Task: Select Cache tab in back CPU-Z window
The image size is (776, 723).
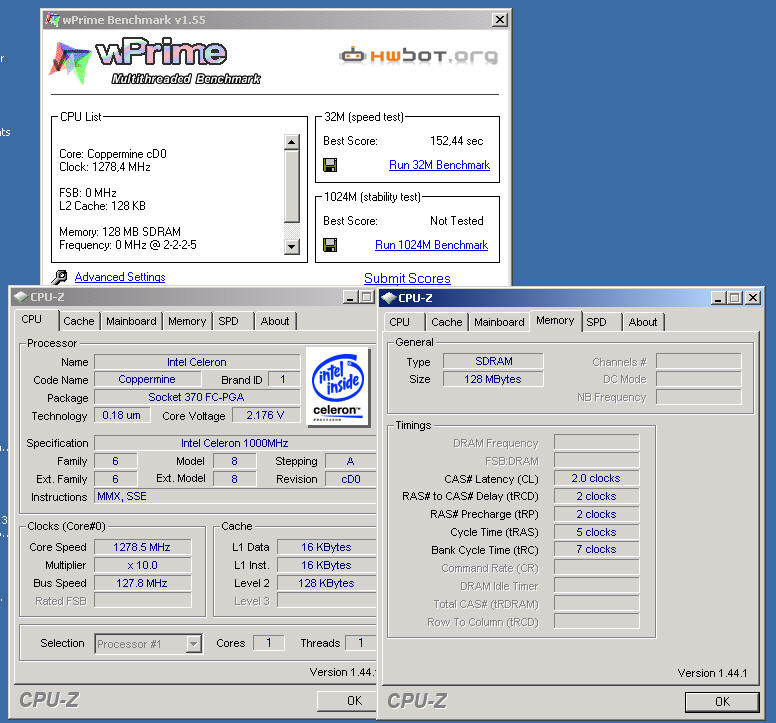Action: pyautogui.click(x=79, y=321)
